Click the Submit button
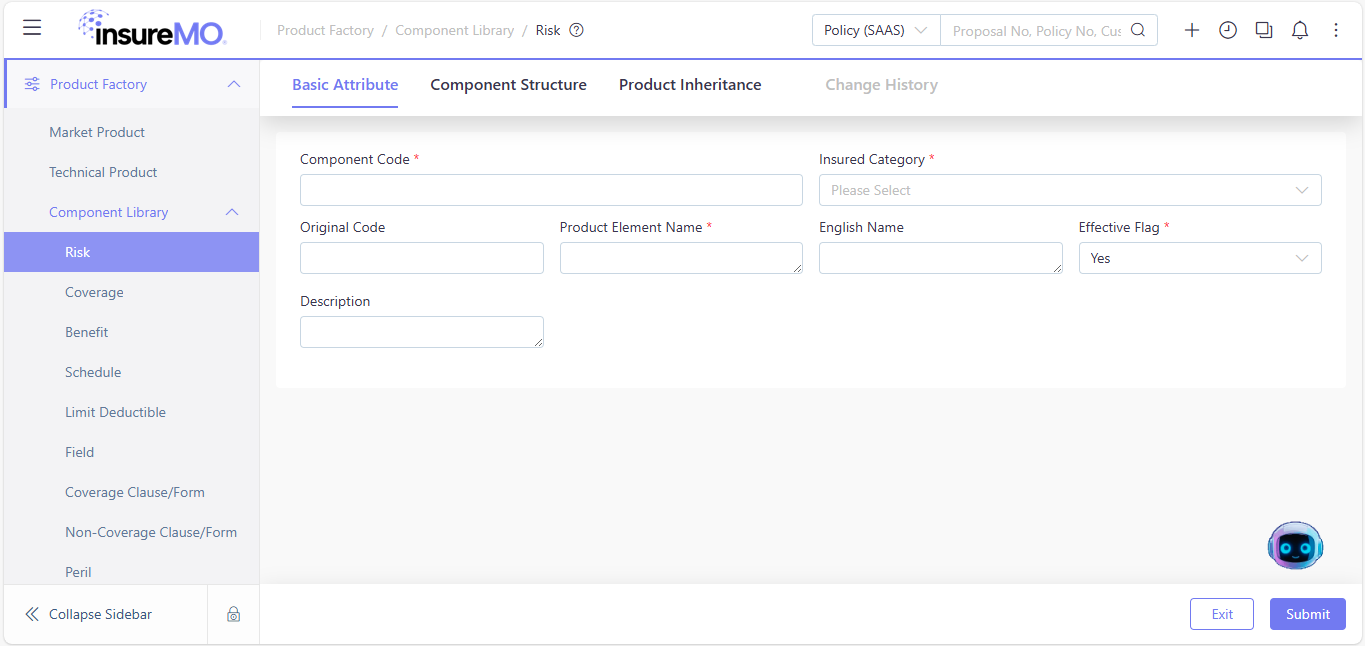 (x=1308, y=614)
